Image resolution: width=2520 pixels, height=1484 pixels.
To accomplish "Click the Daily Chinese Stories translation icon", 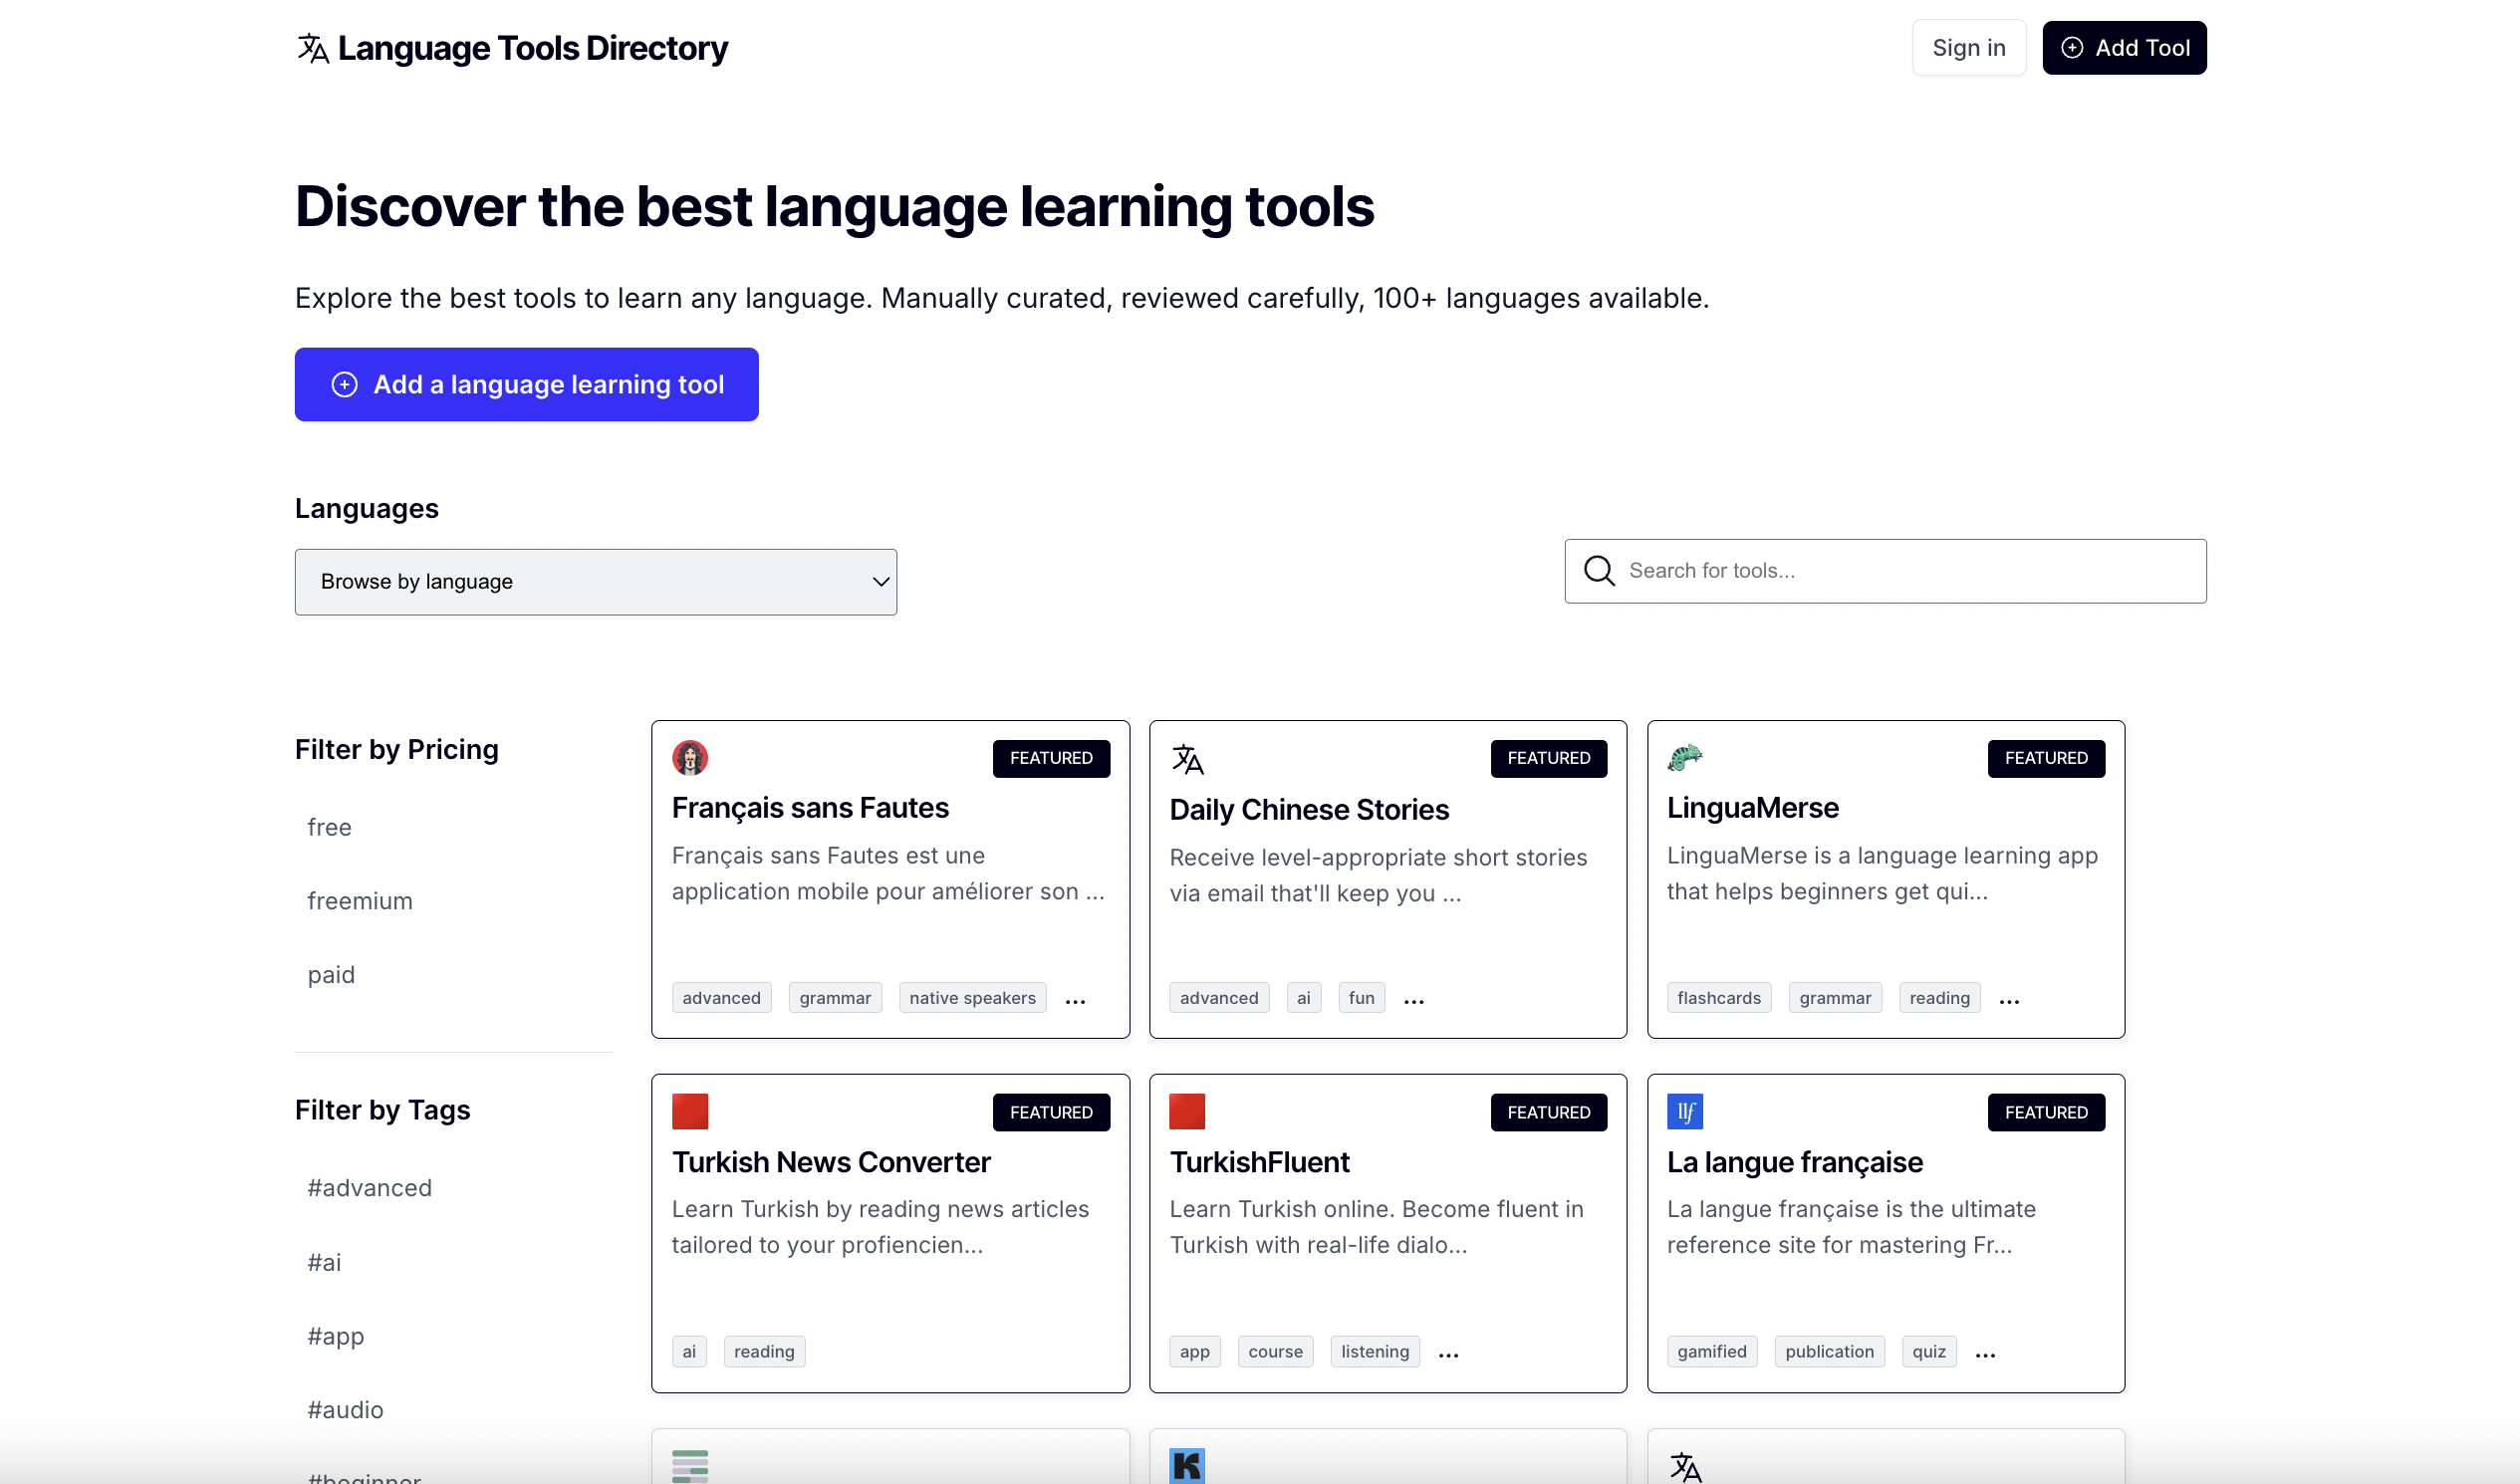I will point(1186,758).
